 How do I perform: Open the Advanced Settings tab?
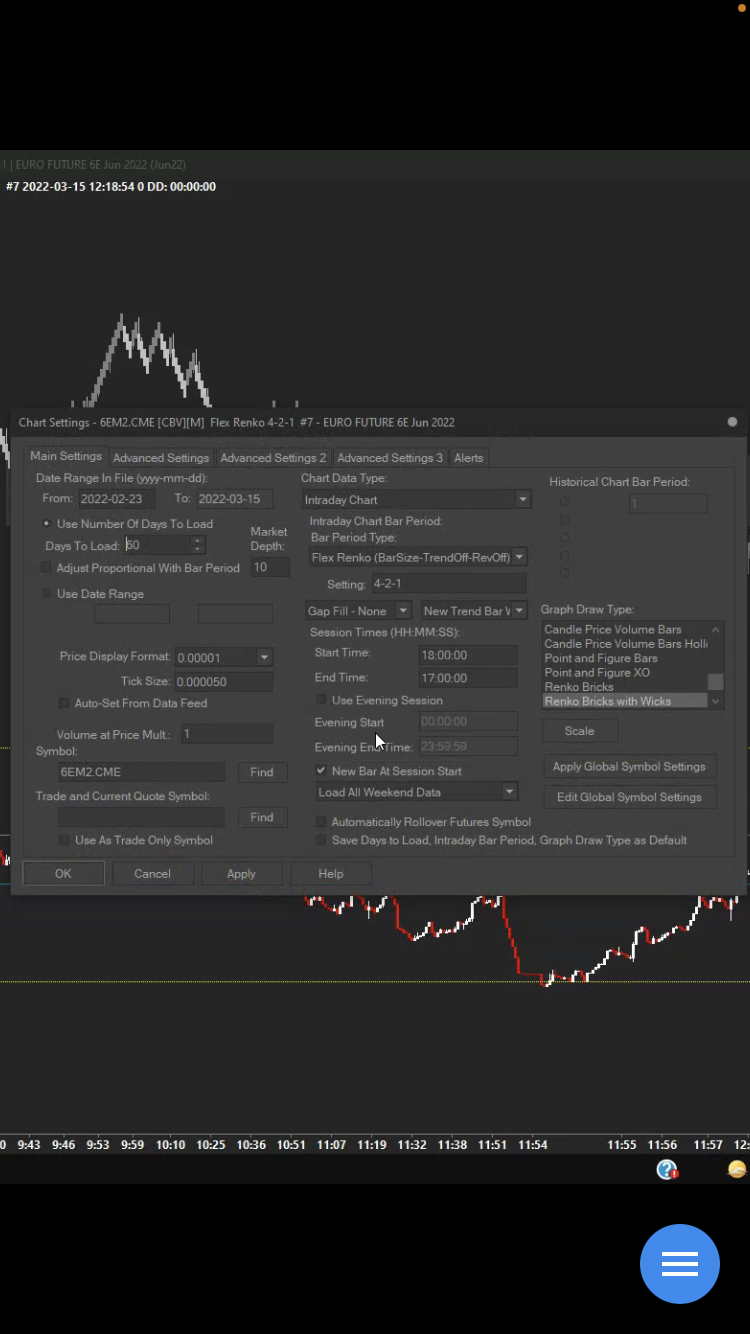point(161,458)
